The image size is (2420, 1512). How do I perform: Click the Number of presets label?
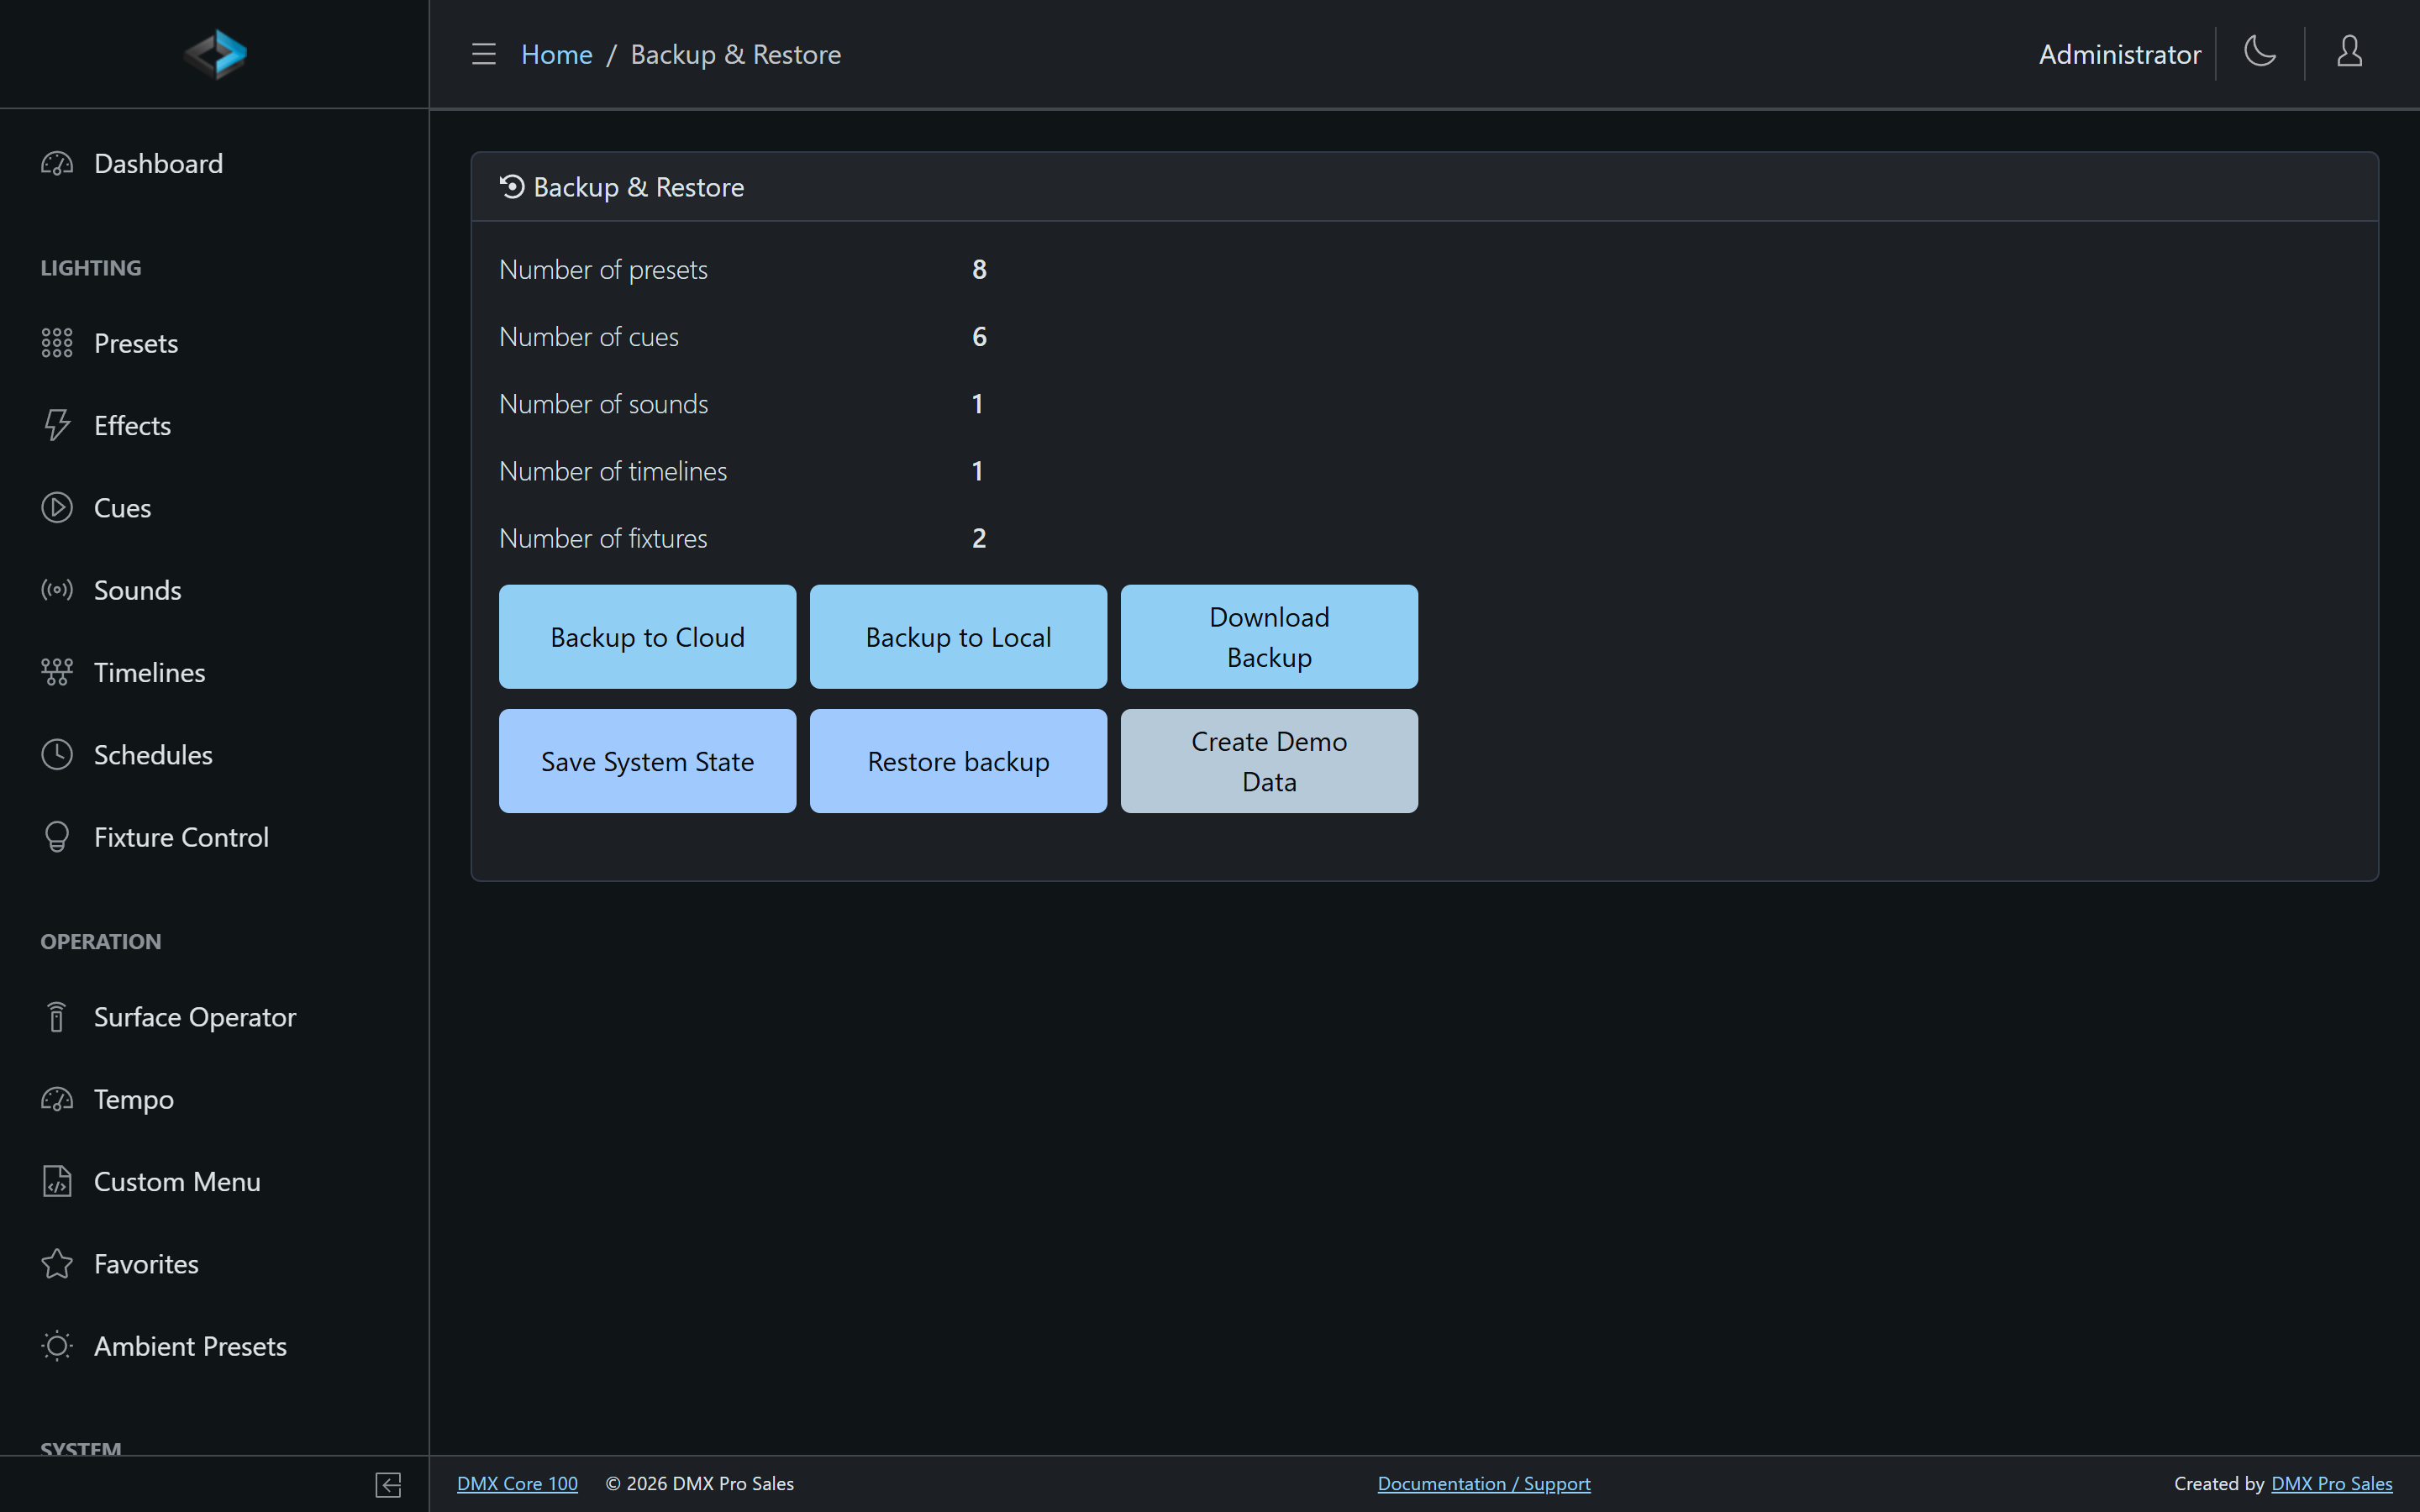(603, 270)
